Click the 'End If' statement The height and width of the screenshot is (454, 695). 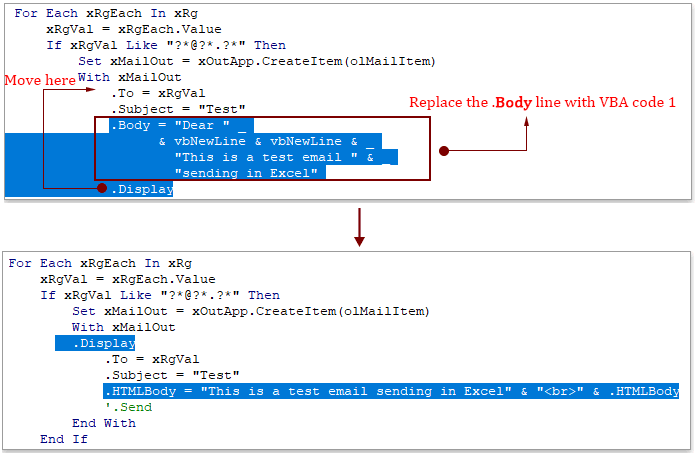coord(64,439)
